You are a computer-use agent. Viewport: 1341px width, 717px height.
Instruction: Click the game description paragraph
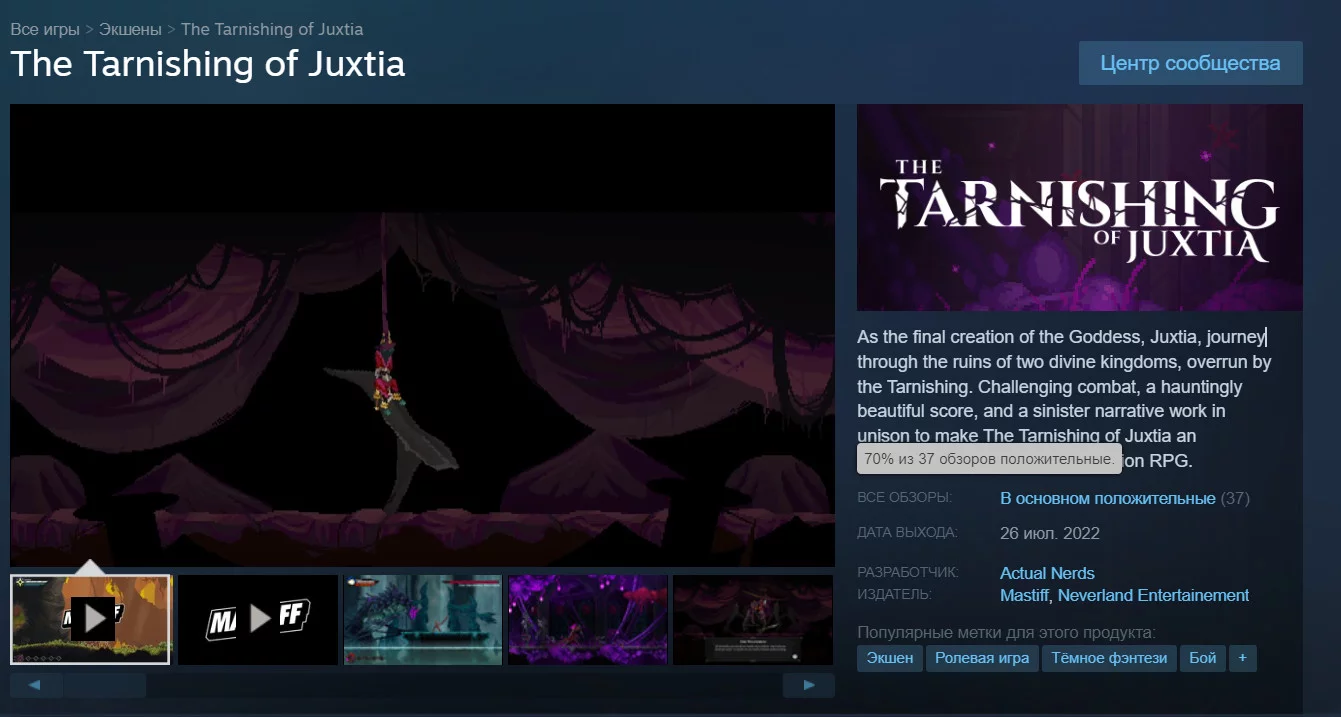coord(1065,399)
